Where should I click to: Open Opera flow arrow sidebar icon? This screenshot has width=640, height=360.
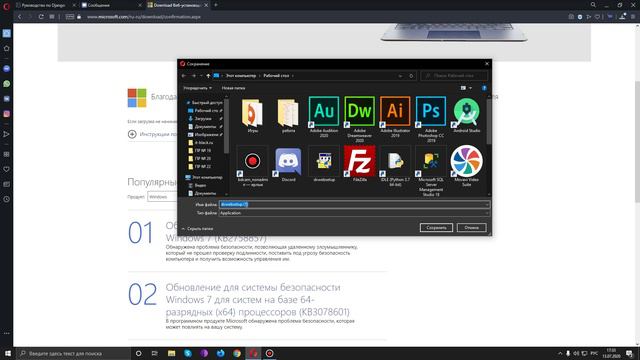point(7,134)
